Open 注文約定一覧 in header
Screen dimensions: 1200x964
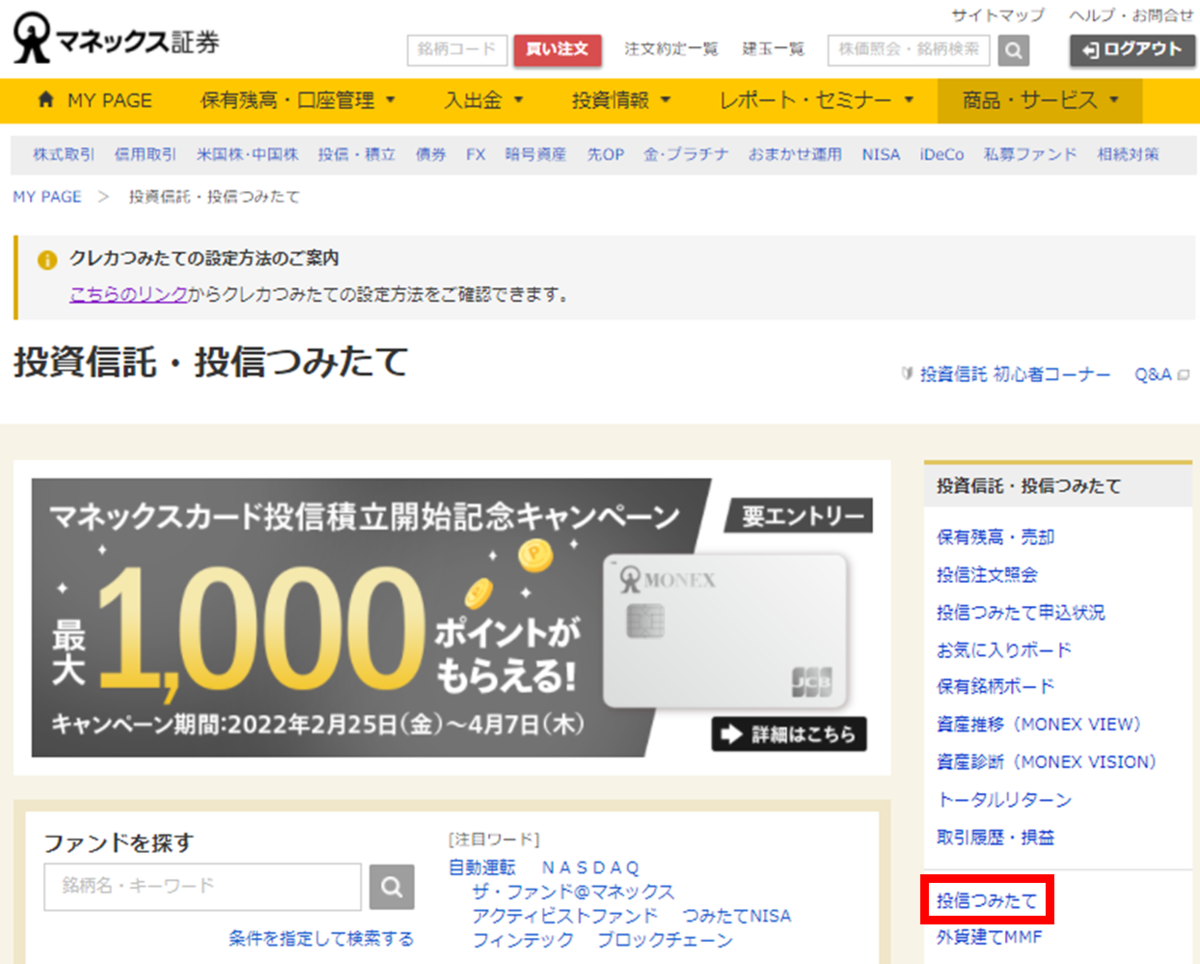[671, 49]
